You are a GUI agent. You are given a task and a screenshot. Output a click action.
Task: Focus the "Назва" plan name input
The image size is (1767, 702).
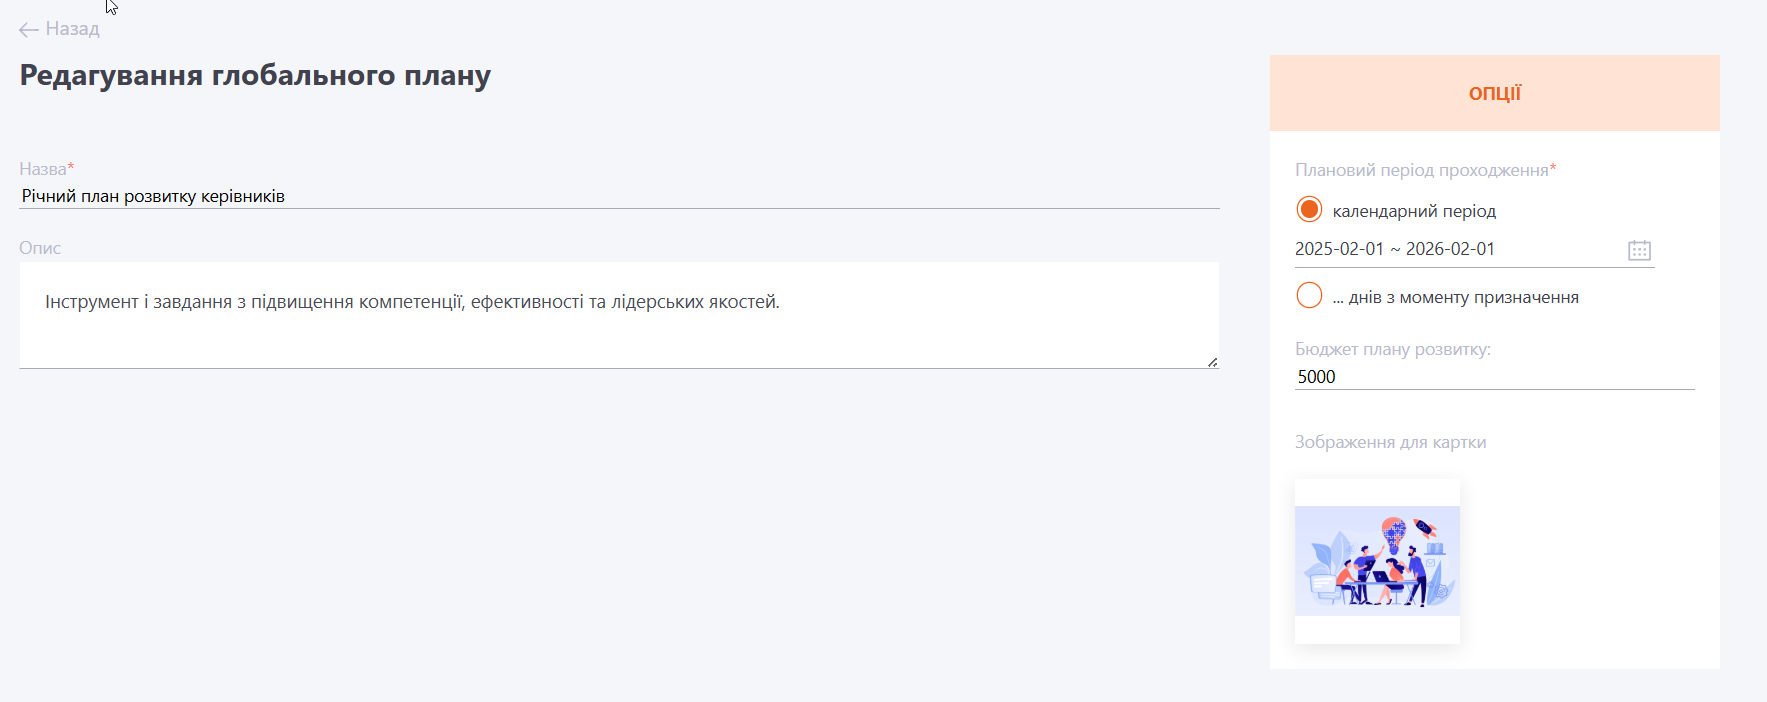click(618, 196)
